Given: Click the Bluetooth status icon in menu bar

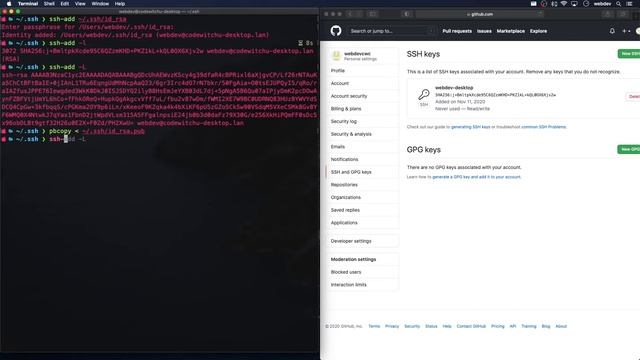Looking at the screenshot, I should pos(554,4).
